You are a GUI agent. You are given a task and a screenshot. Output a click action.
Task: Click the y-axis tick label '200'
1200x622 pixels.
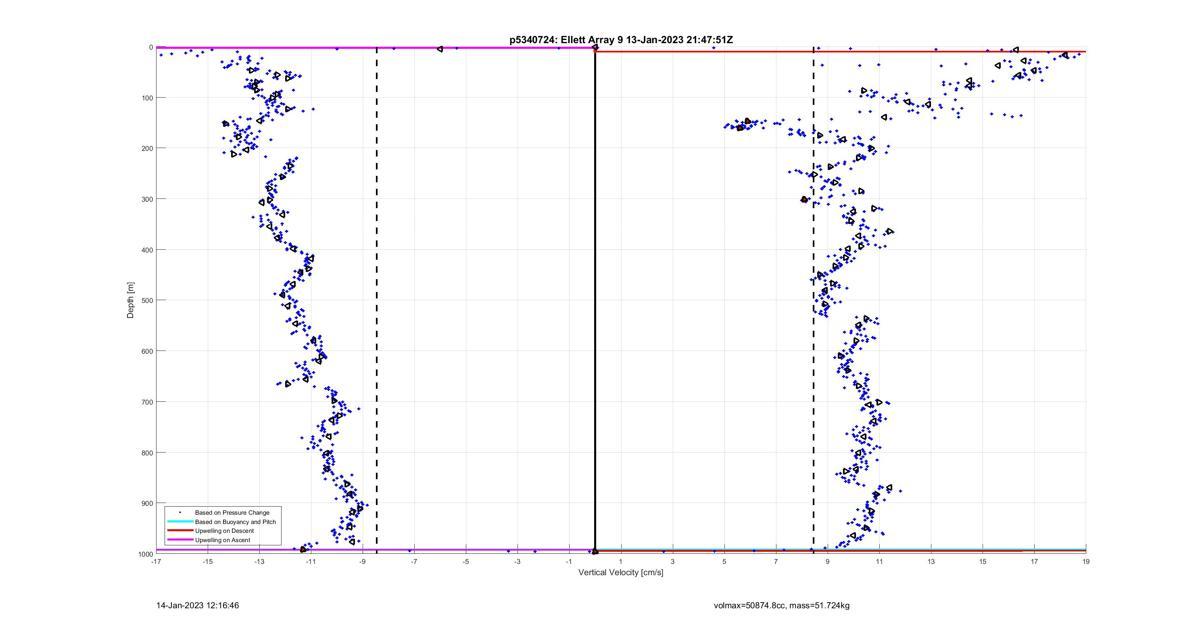(x=147, y=148)
